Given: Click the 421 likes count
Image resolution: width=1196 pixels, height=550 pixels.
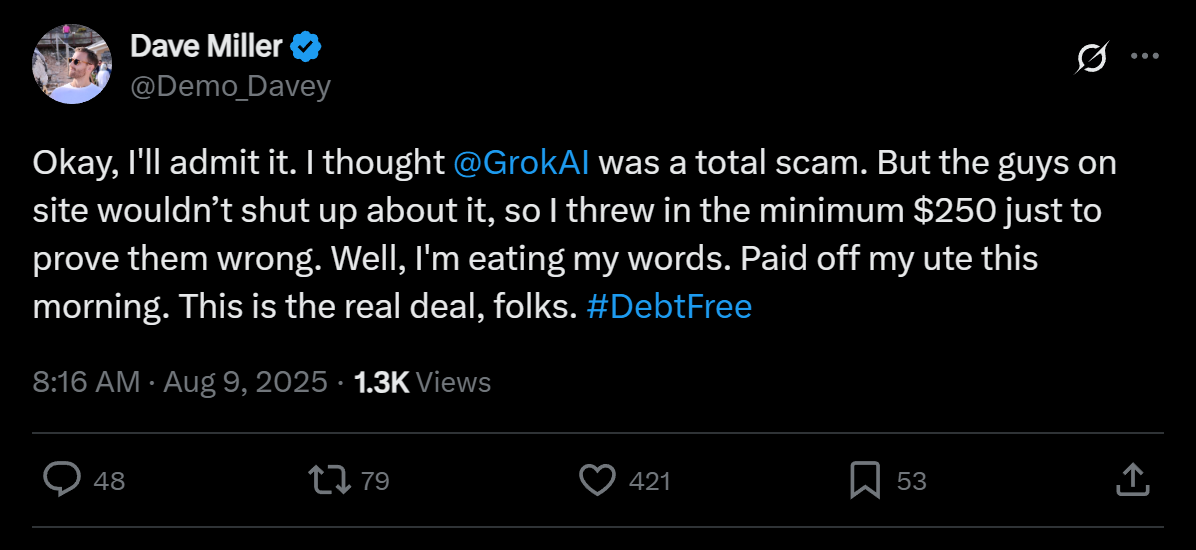Looking at the screenshot, I should (x=650, y=481).
